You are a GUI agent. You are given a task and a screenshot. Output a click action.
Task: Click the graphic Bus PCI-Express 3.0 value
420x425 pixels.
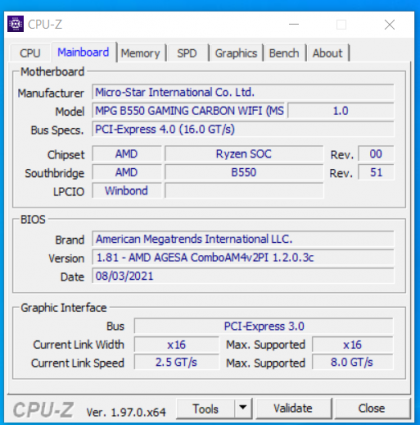264,326
